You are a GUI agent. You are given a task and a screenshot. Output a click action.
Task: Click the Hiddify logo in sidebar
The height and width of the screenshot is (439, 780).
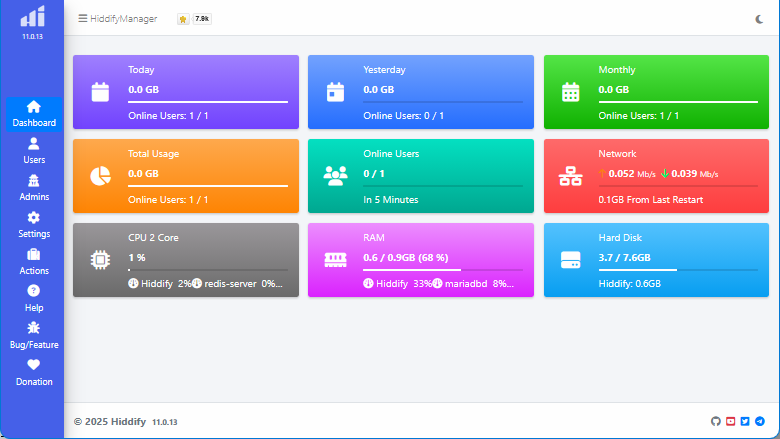point(33,17)
